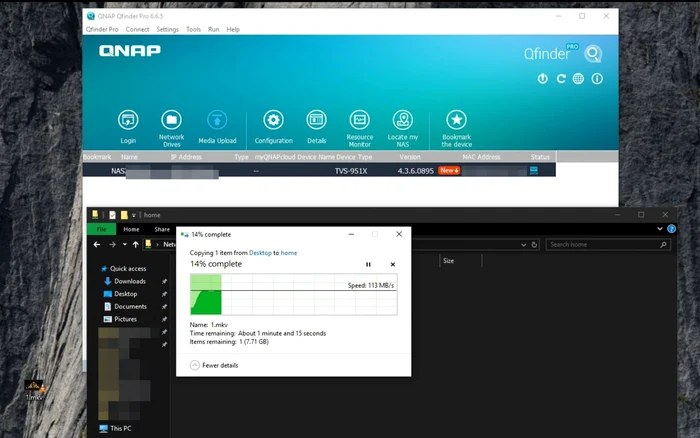Viewport: 700px width, 438px height.
Task: Open the Settings menu in Qfinder
Action: 167,29
